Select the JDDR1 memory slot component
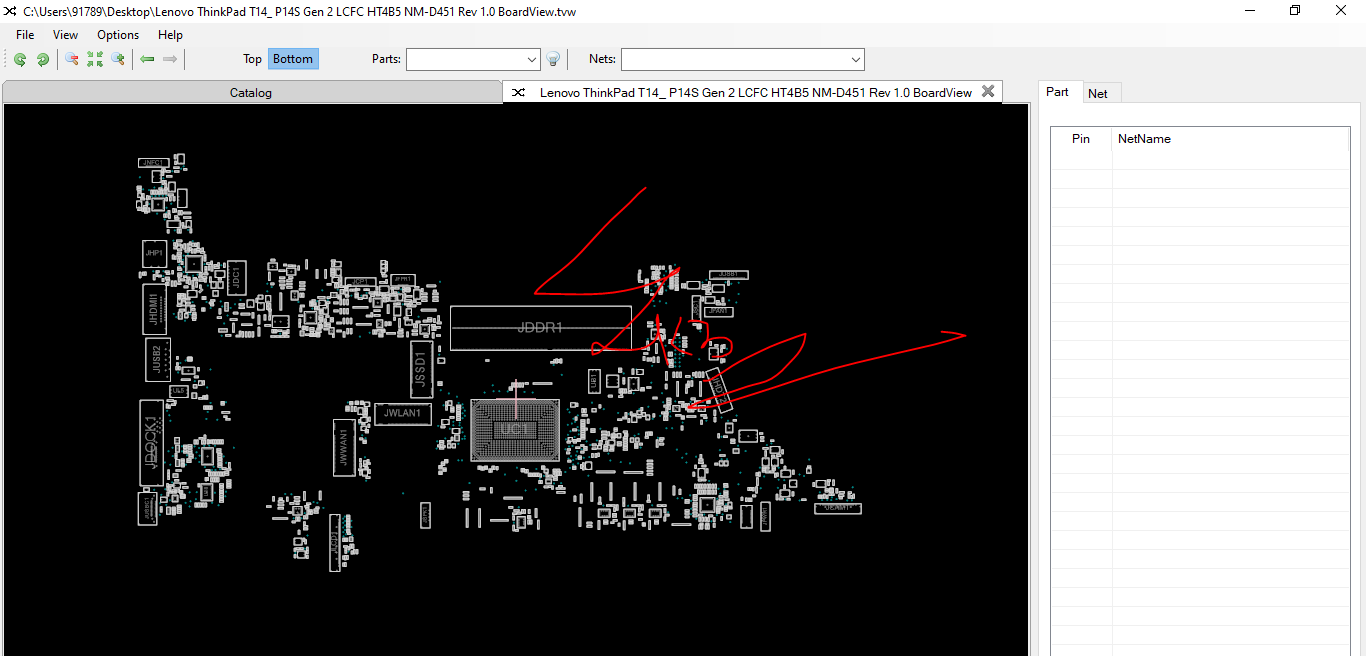1366x656 pixels. (x=540, y=328)
